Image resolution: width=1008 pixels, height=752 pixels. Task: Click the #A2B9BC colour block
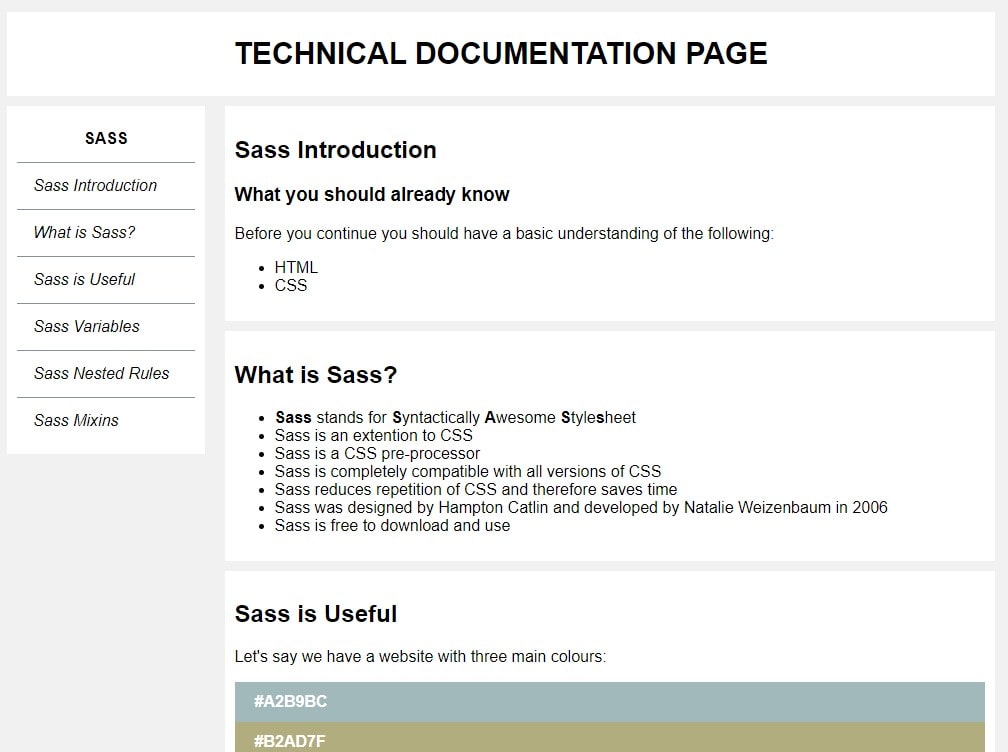(609, 702)
